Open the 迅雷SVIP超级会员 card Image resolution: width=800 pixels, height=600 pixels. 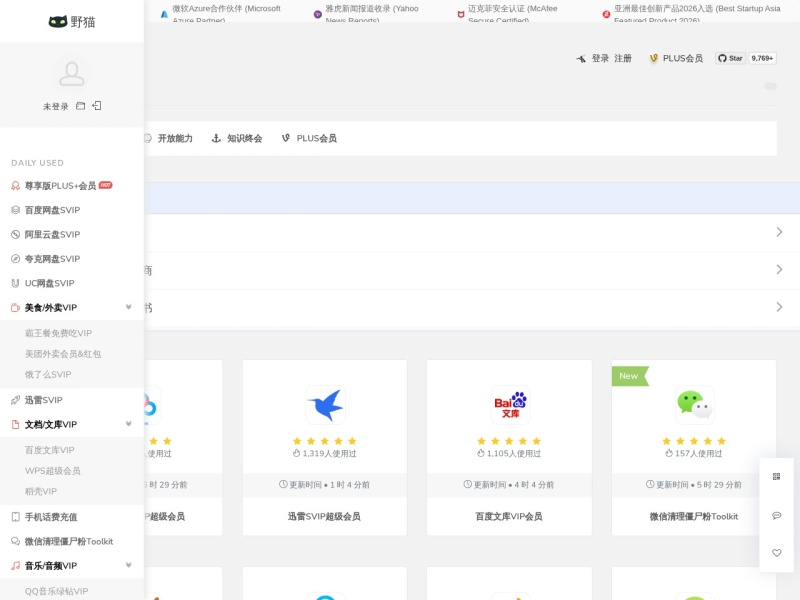324,447
